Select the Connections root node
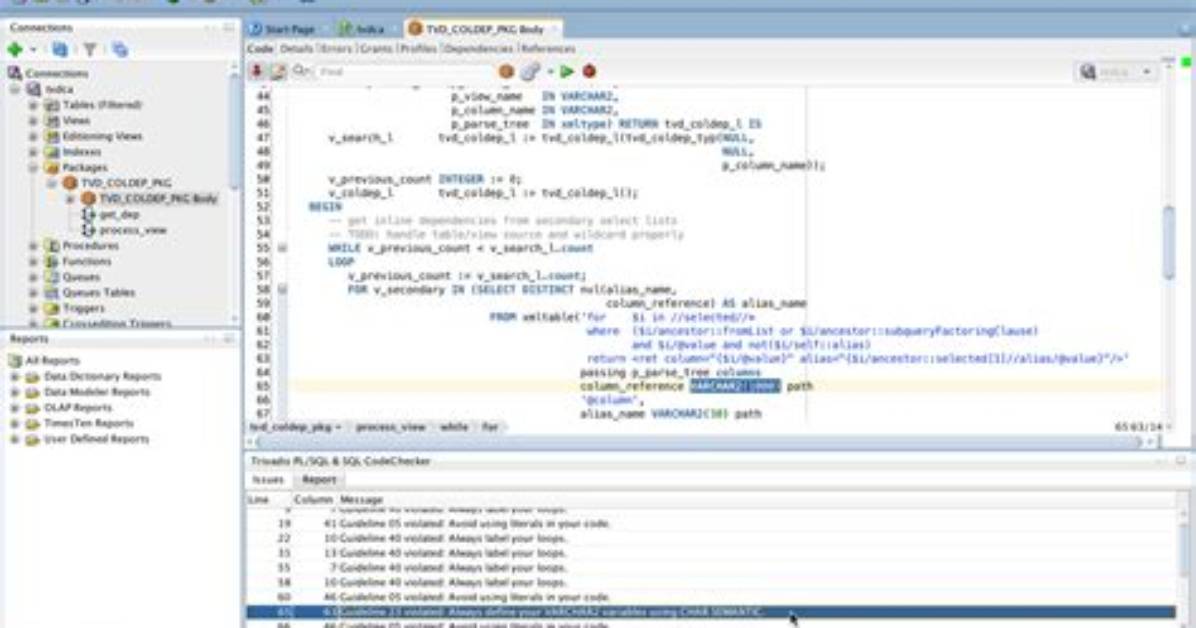 click(56, 73)
